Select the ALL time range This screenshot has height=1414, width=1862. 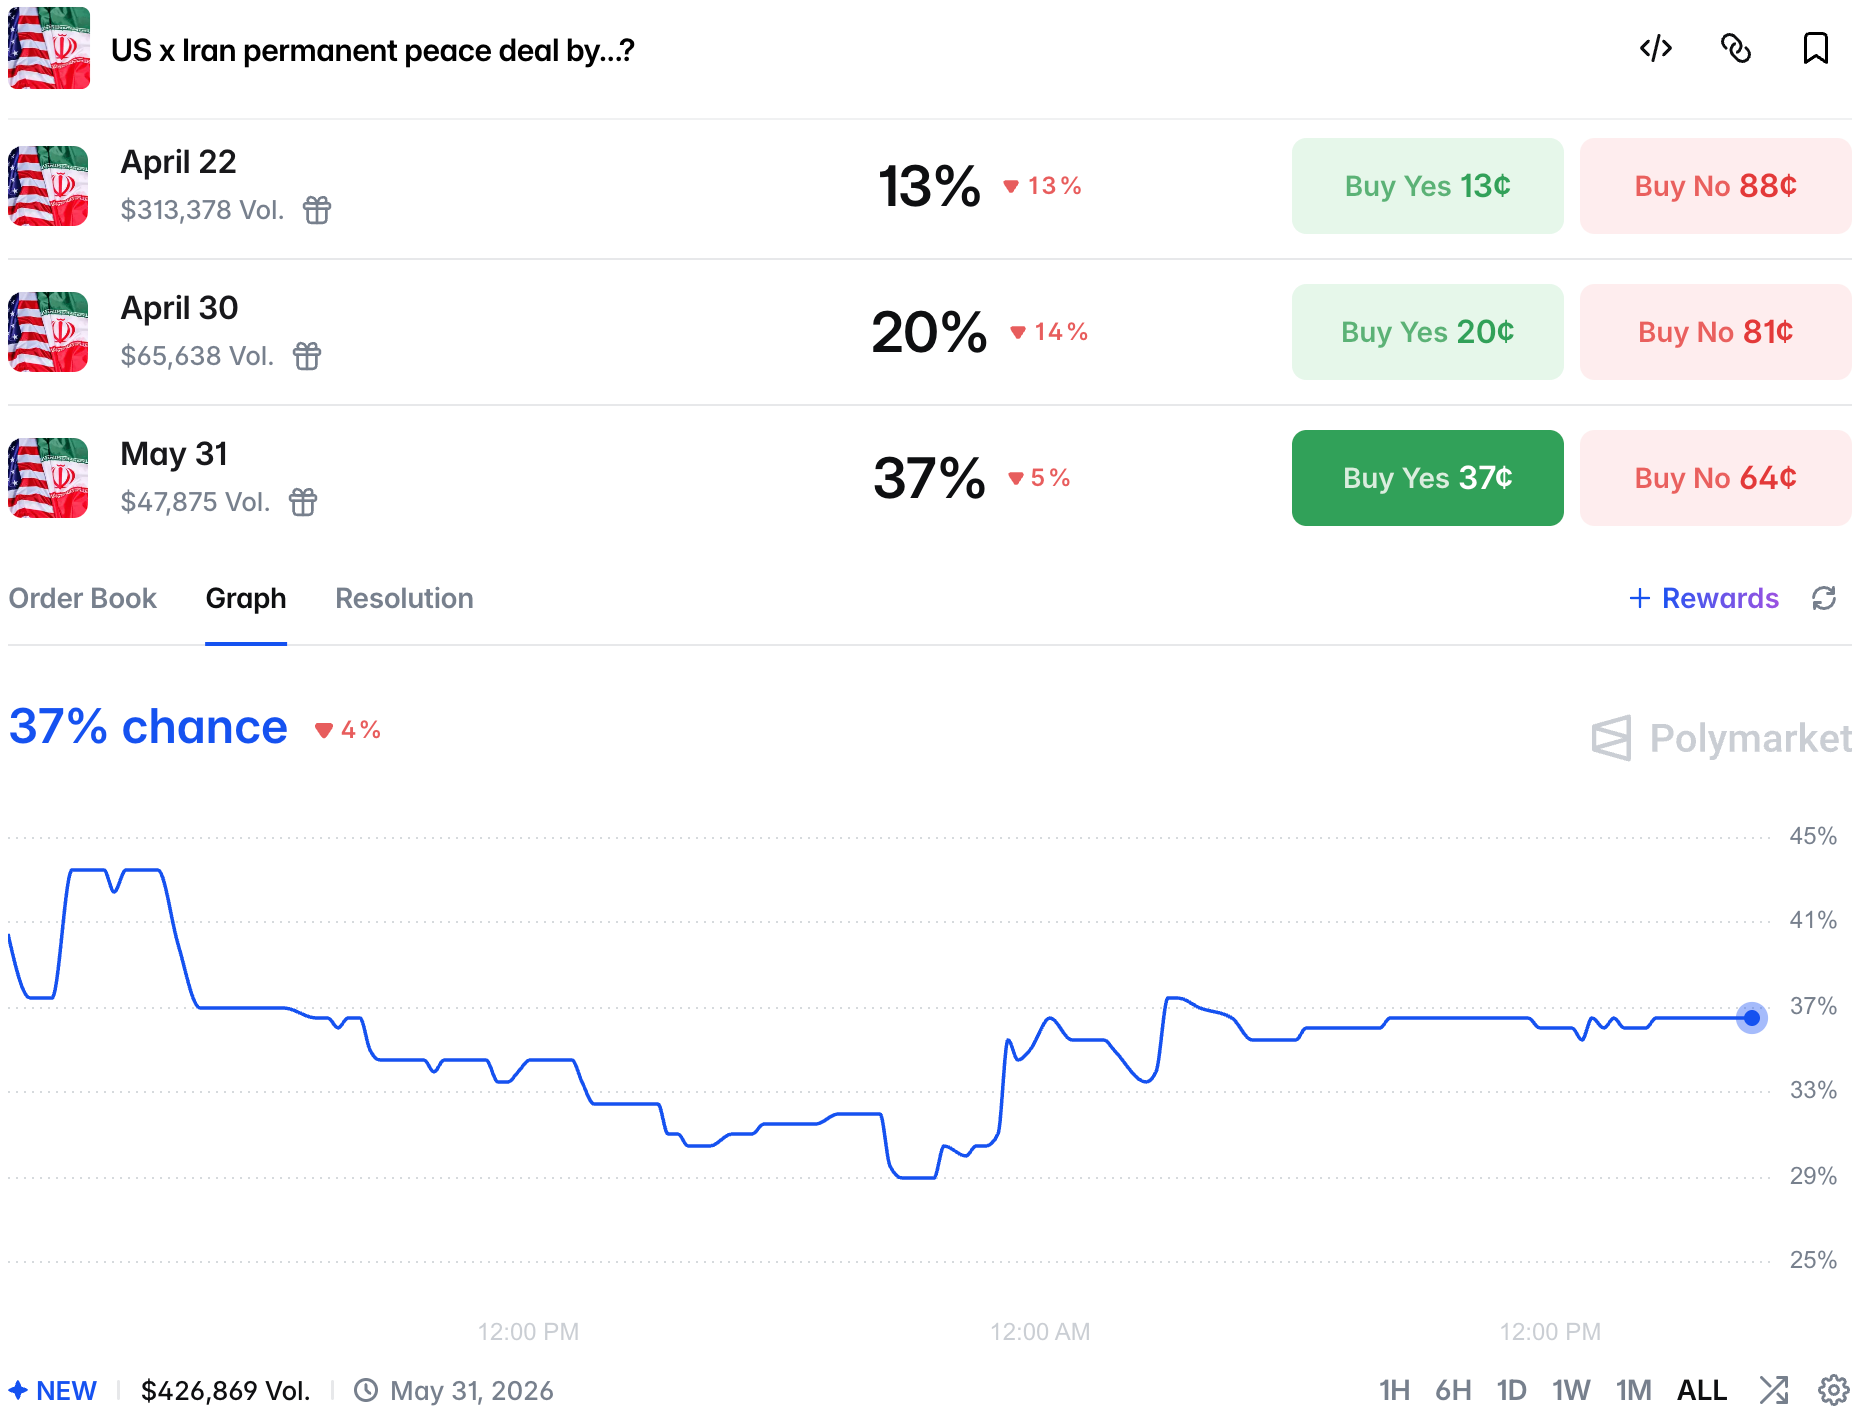[x=1701, y=1390]
